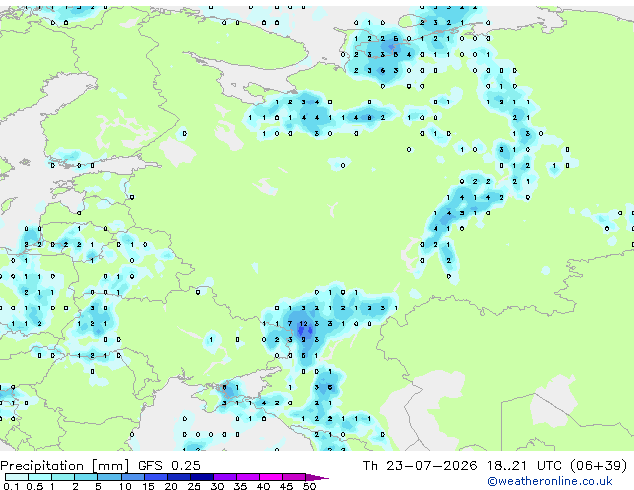This screenshot has width=634, height=490.
Task: Click the Th 23-07-2026 date text
Action: [420, 466]
